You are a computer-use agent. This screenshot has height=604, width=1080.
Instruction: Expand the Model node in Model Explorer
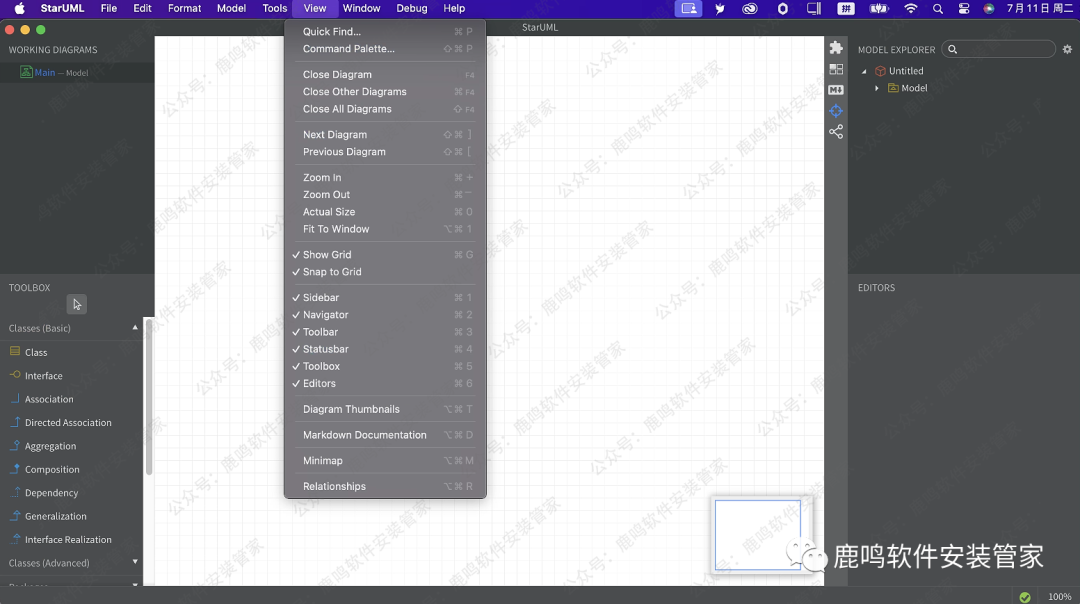click(x=877, y=88)
